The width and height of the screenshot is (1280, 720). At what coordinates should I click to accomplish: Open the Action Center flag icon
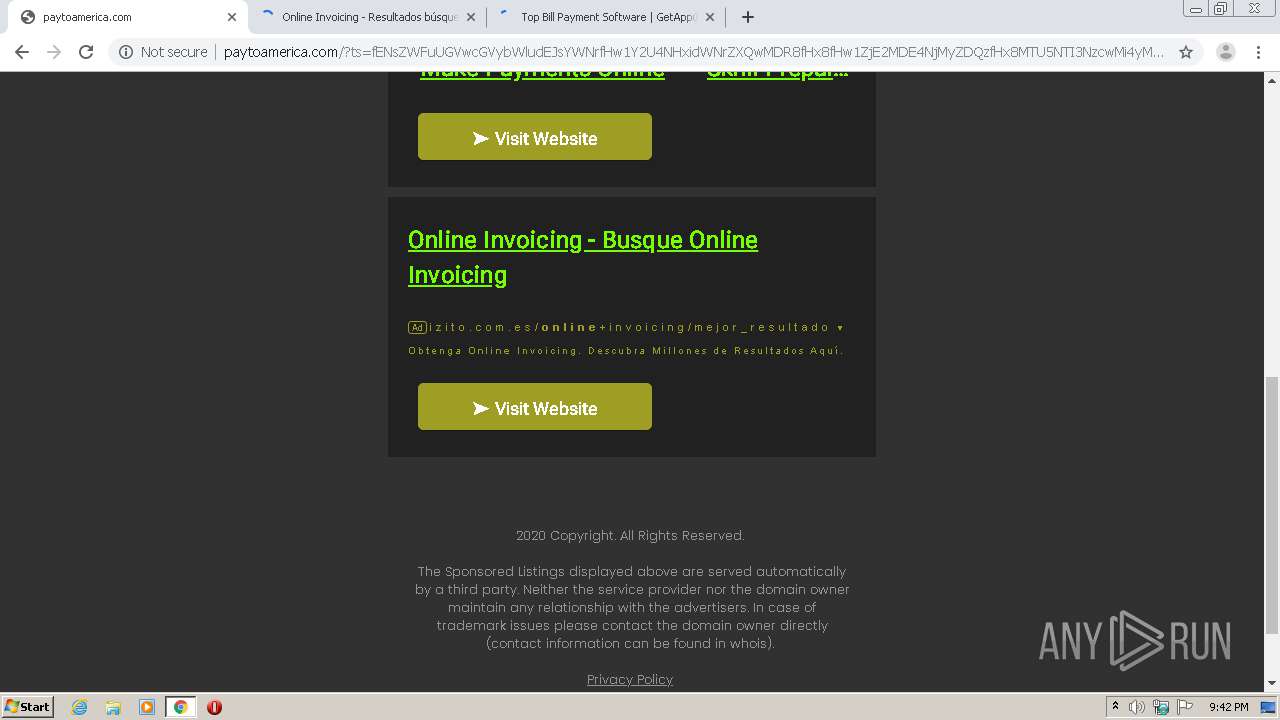click(x=1185, y=707)
